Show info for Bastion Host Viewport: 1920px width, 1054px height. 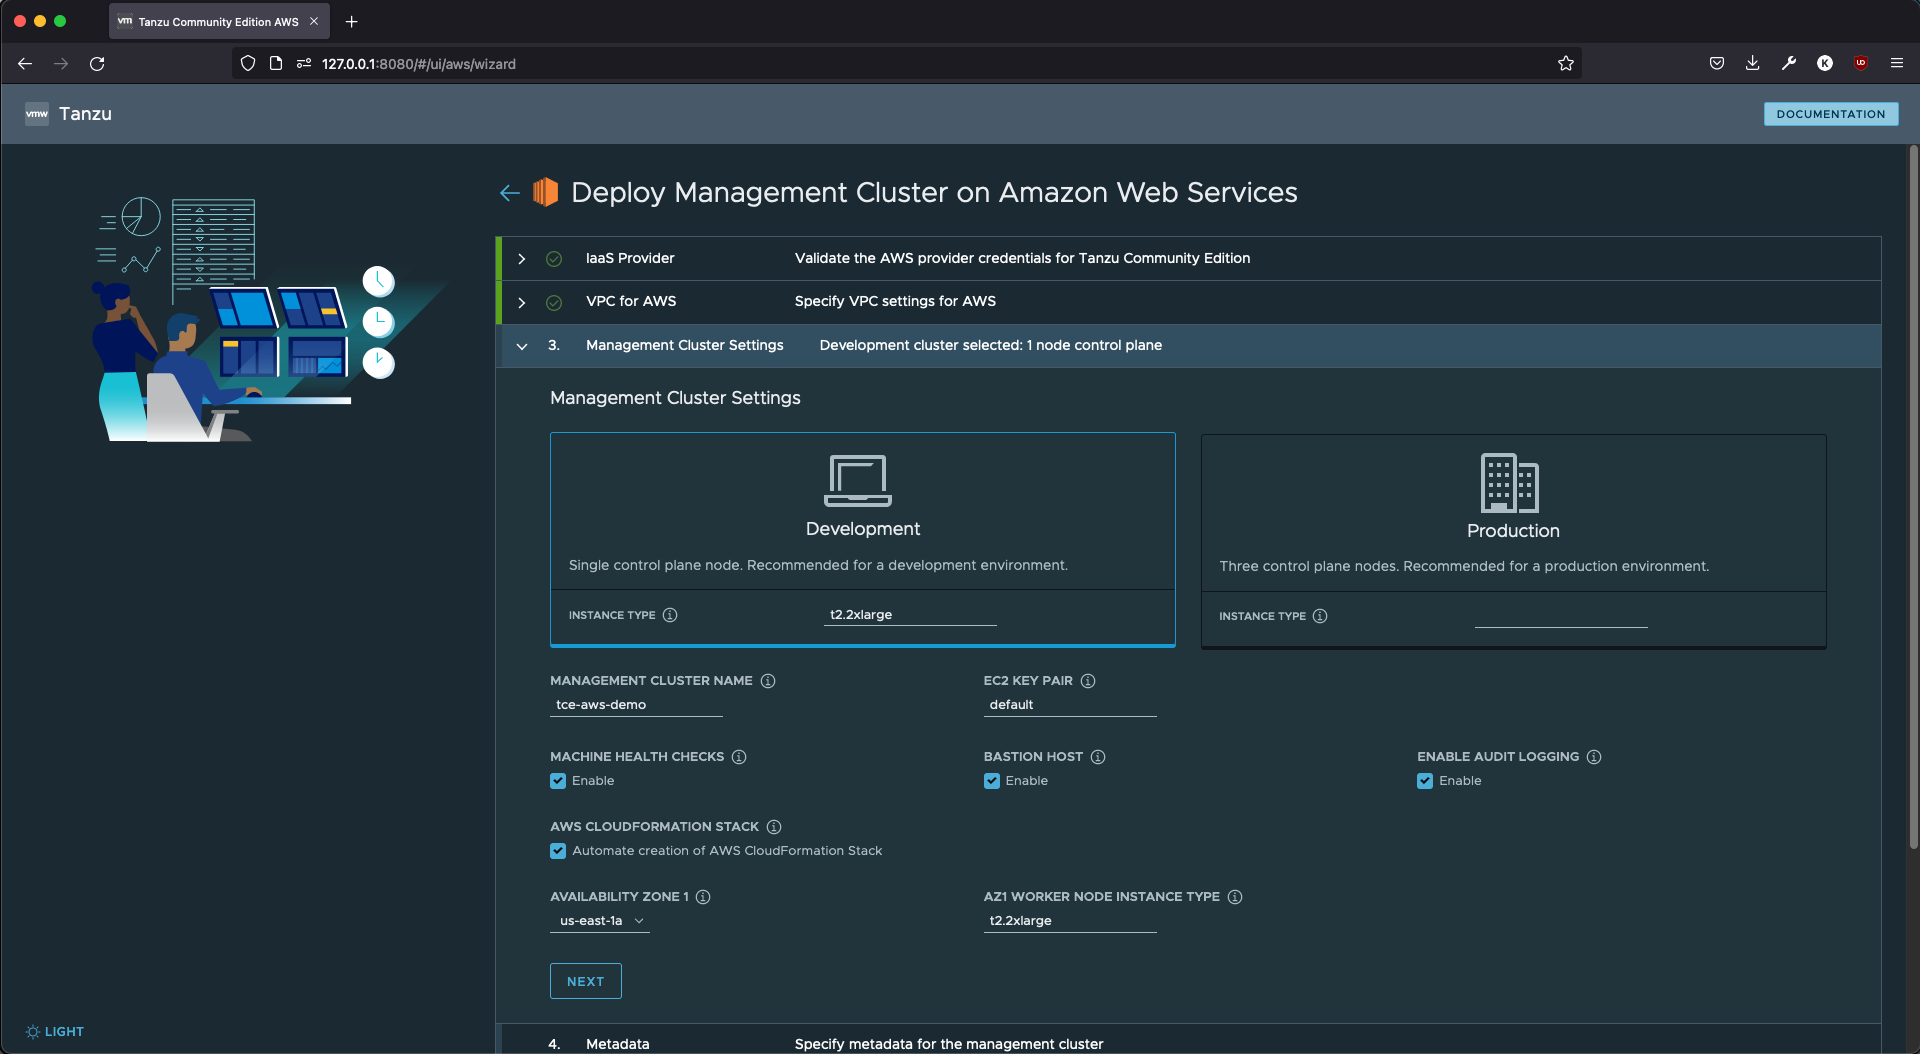[1098, 757]
